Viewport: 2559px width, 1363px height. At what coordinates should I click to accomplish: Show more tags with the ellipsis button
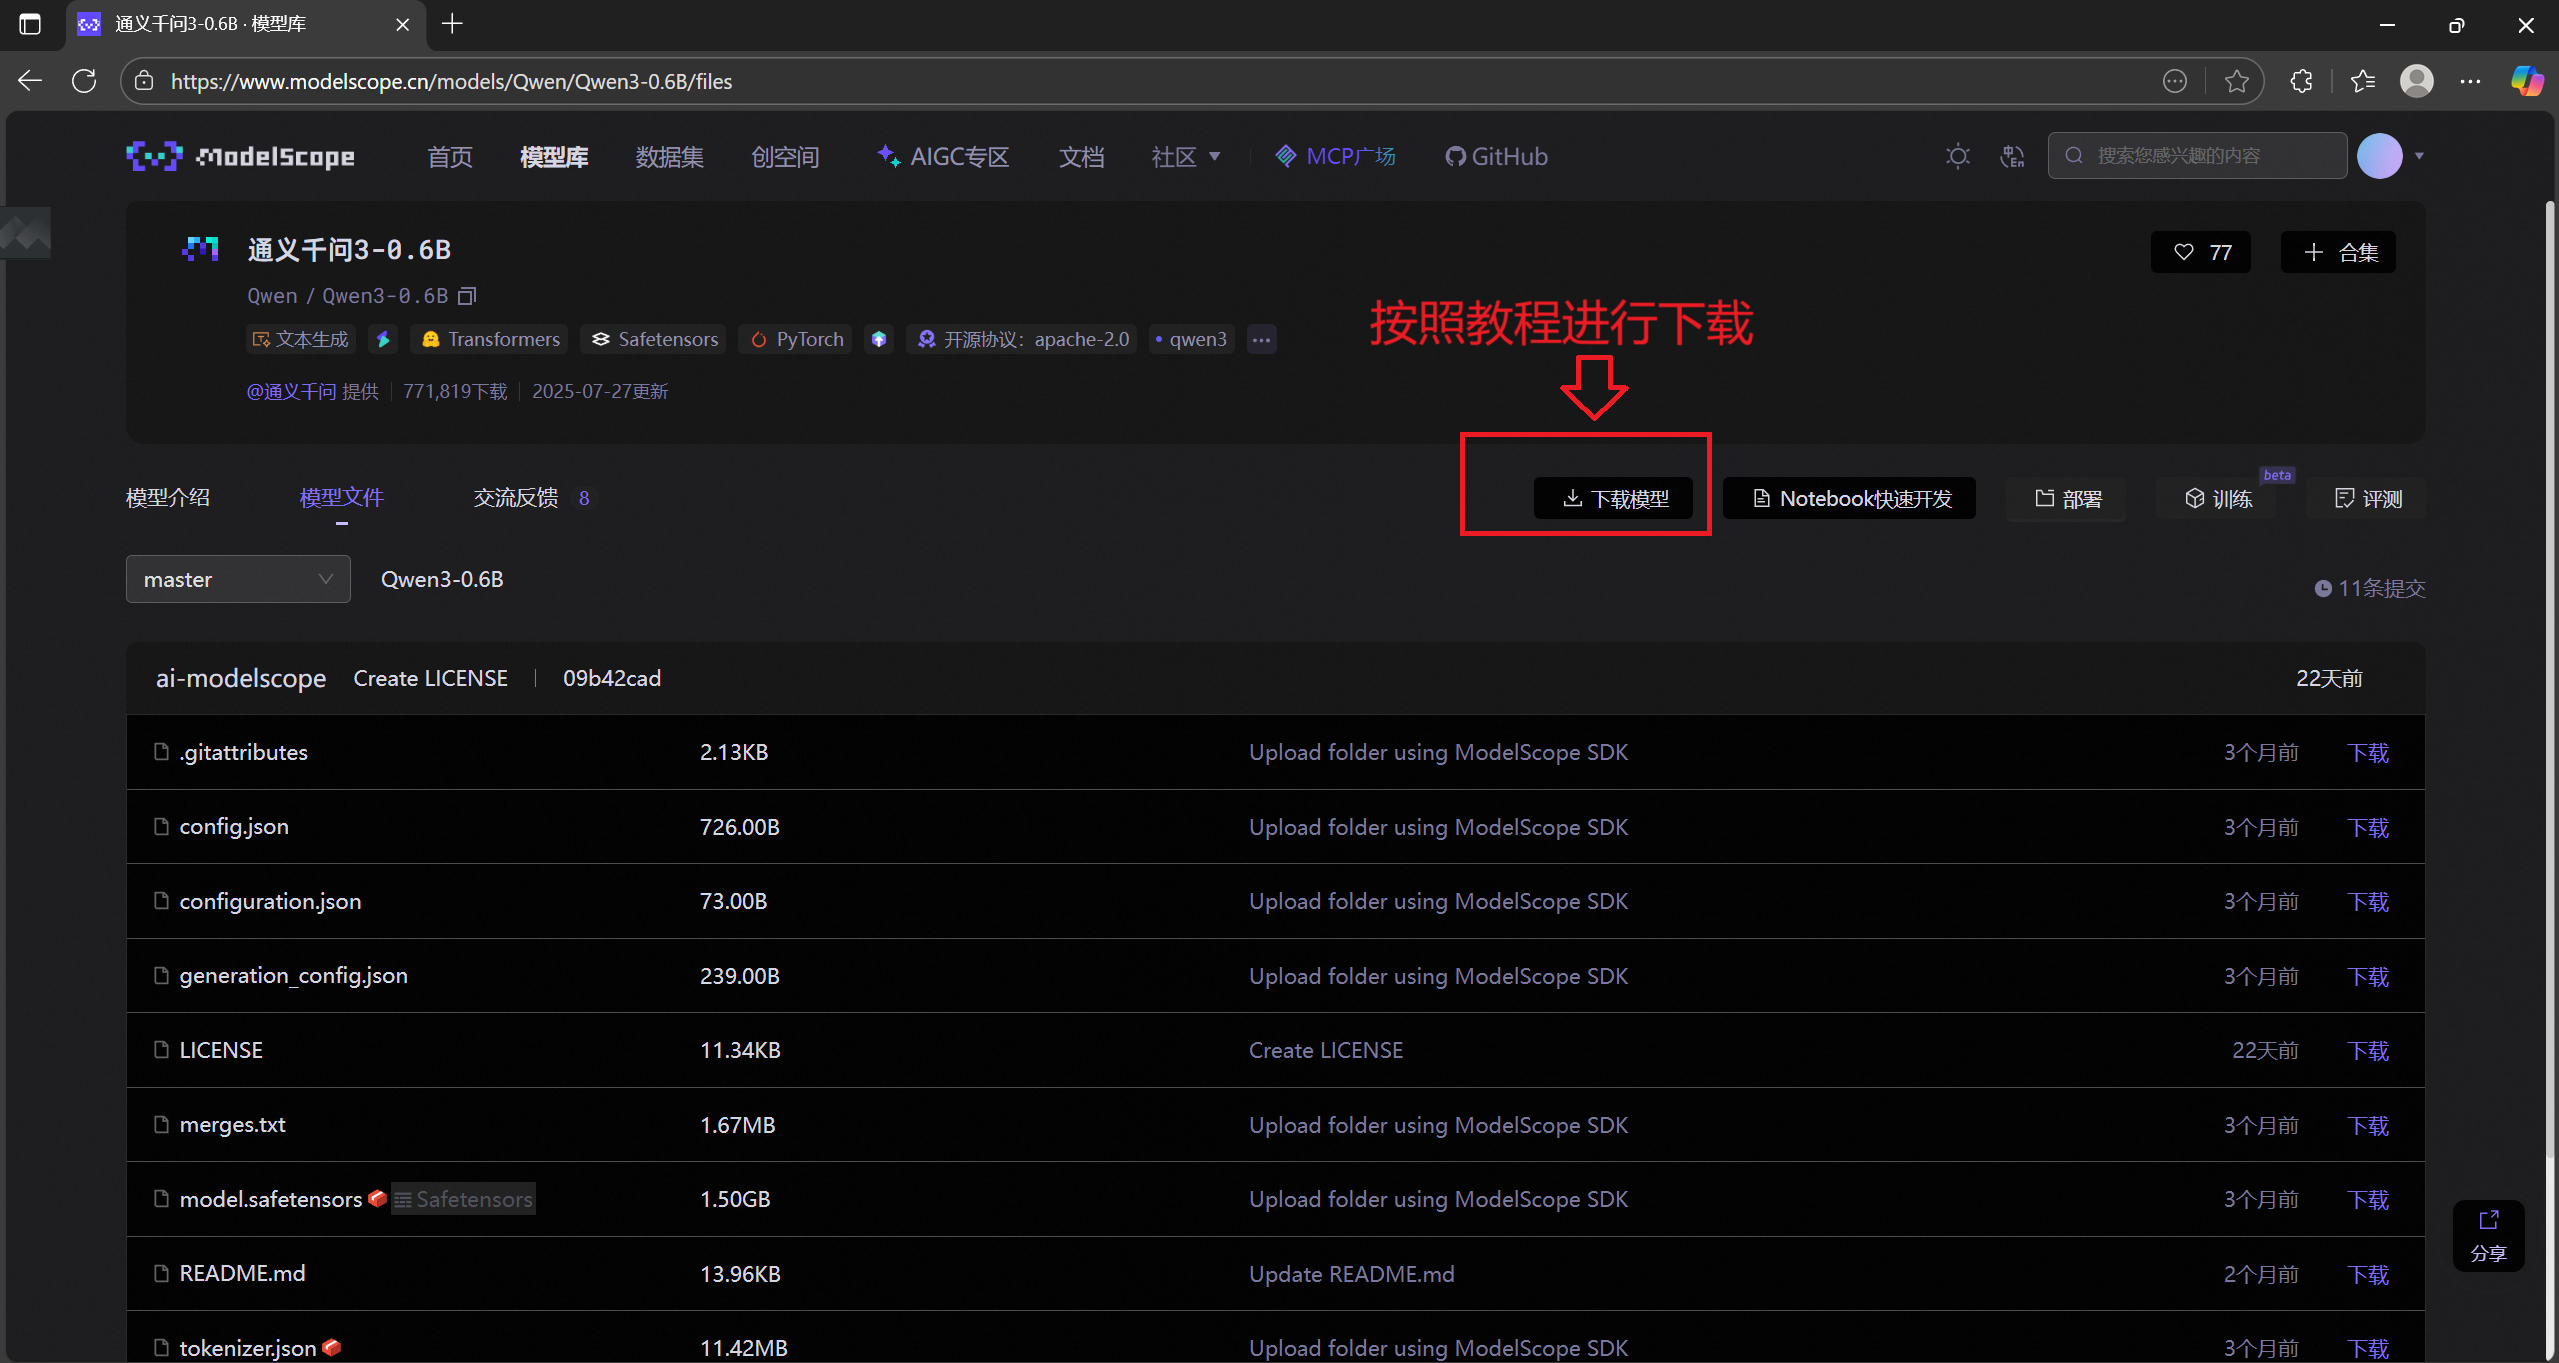[1261, 339]
